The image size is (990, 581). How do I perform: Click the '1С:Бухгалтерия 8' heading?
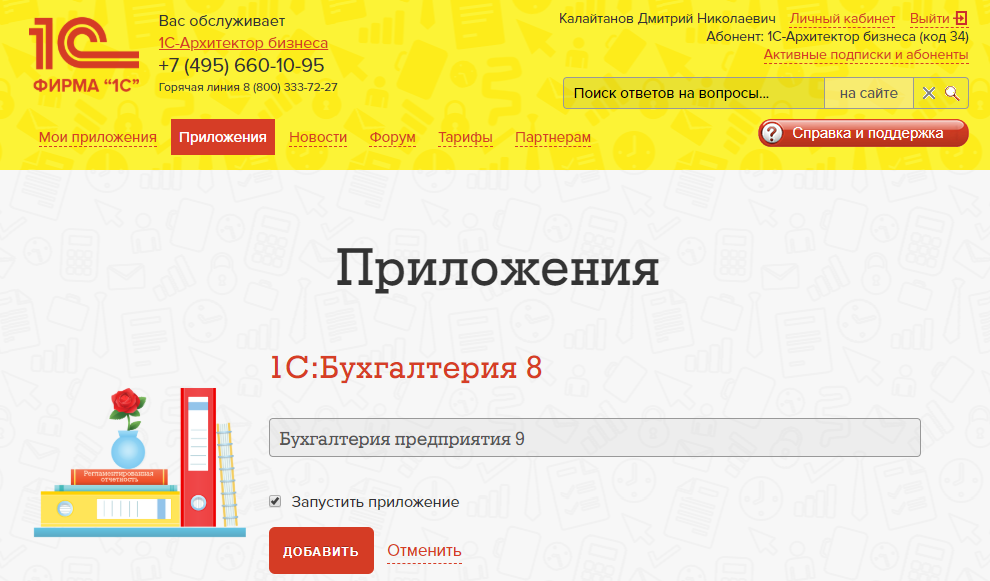tap(406, 368)
